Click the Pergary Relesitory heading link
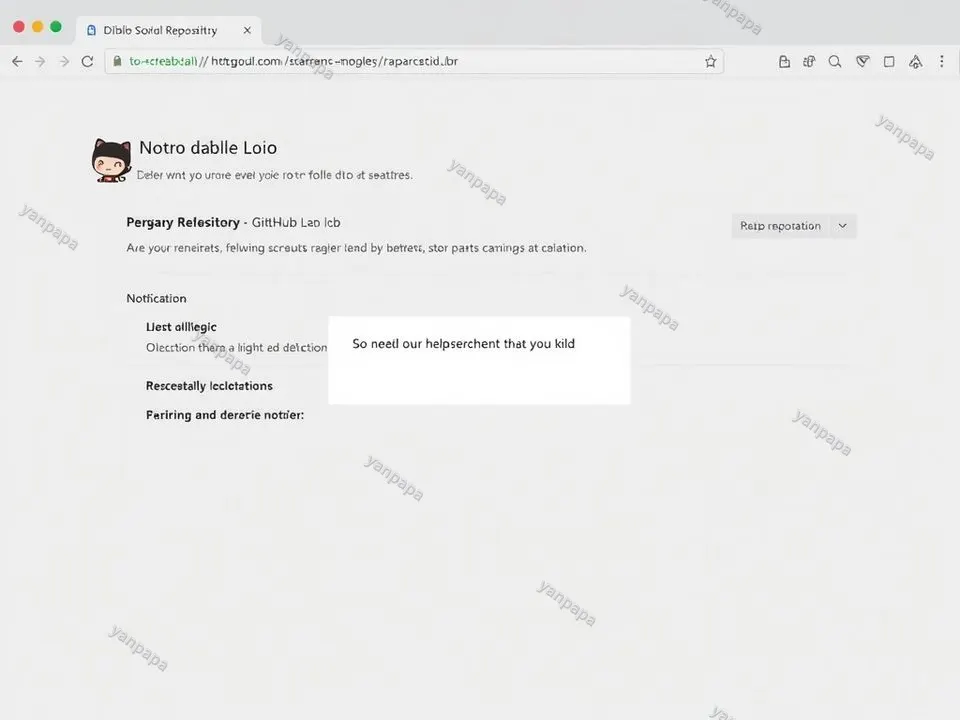The width and height of the screenshot is (960, 720). click(x=183, y=222)
